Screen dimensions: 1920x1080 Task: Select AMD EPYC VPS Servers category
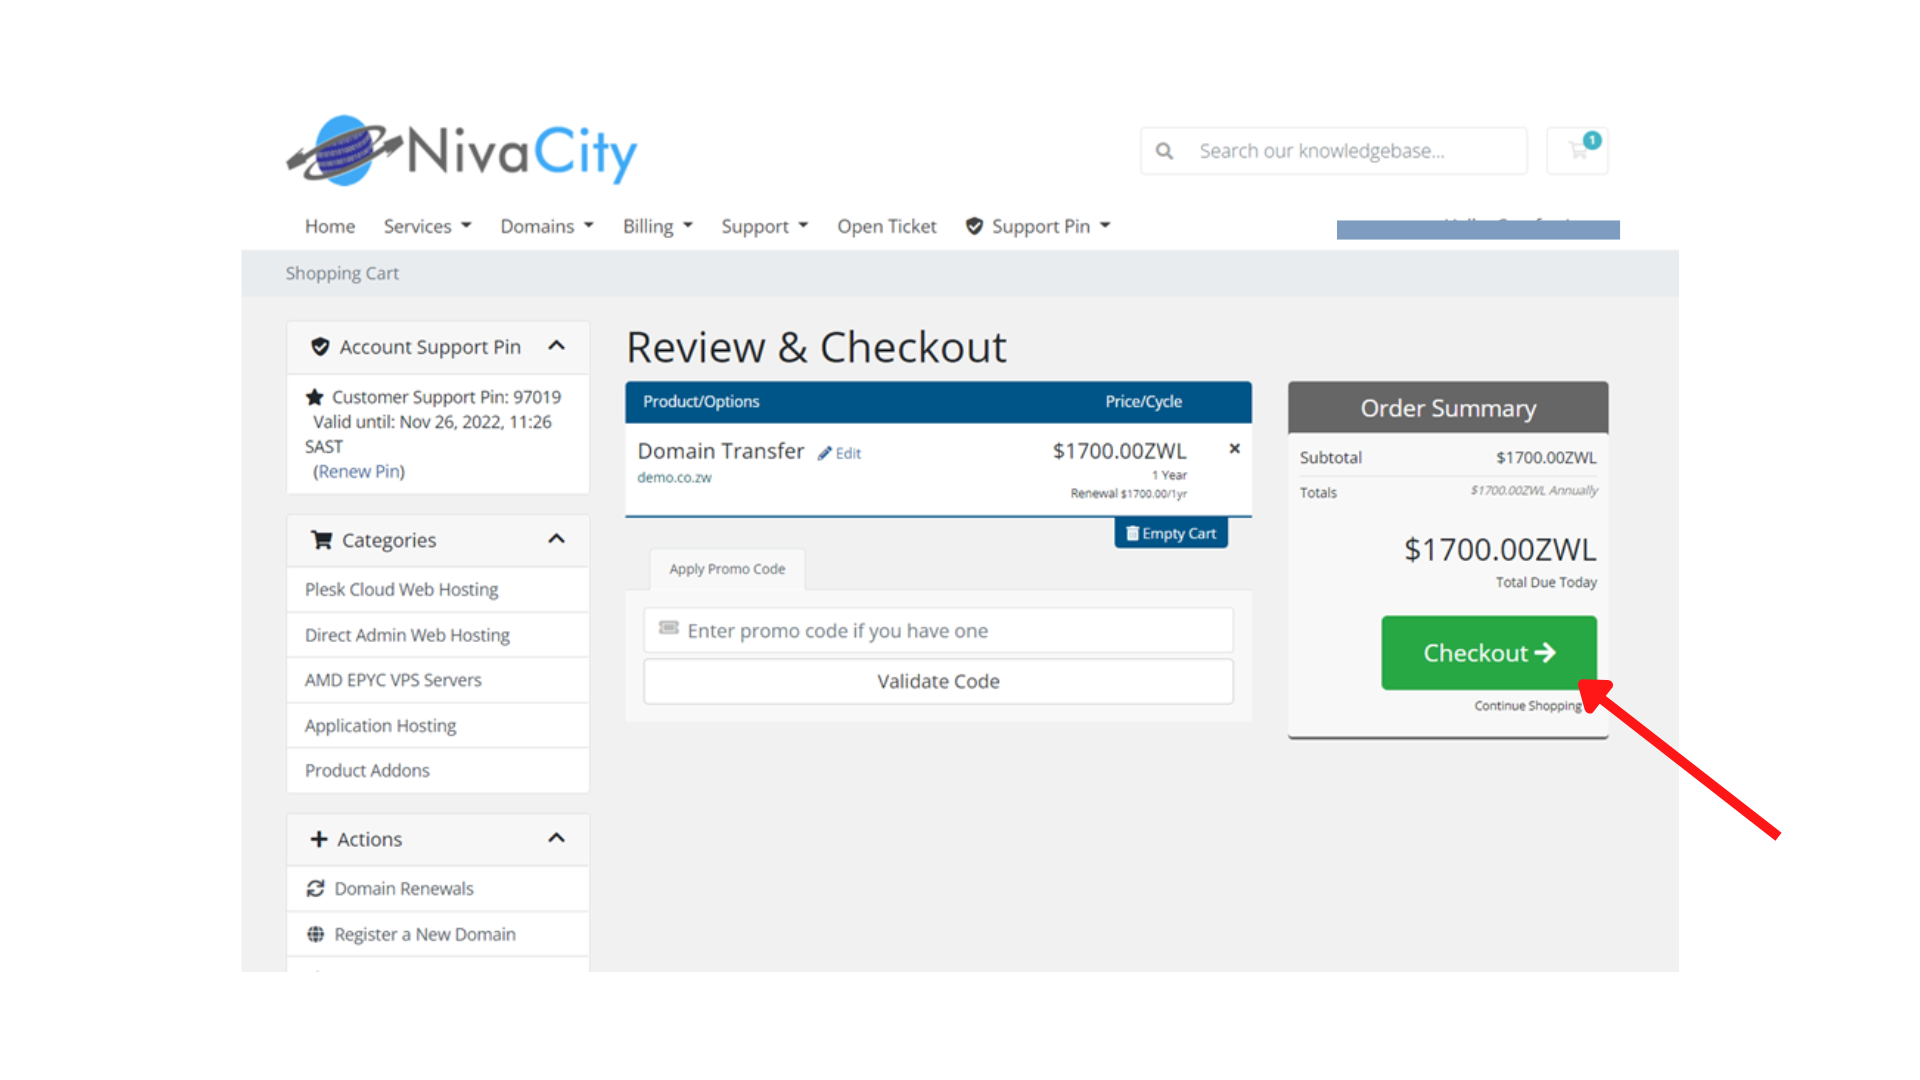[x=438, y=680]
